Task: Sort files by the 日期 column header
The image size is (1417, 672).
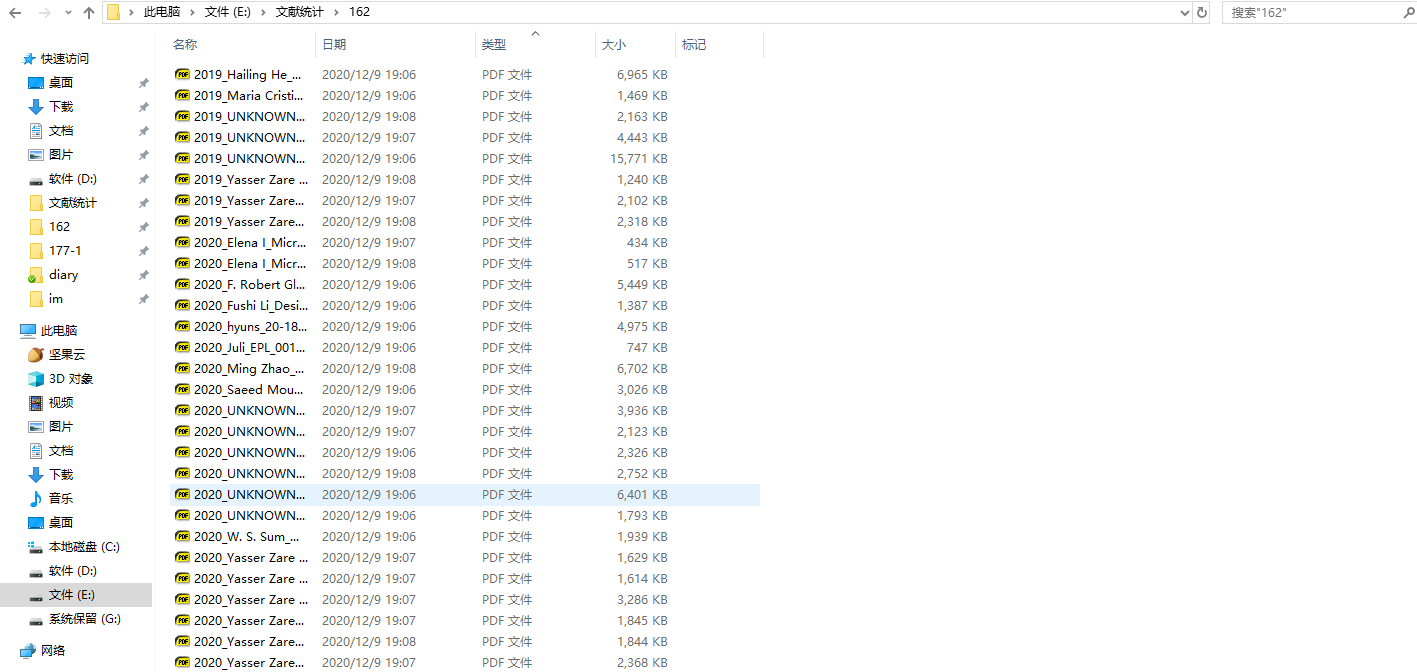Action: [x=334, y=45]
